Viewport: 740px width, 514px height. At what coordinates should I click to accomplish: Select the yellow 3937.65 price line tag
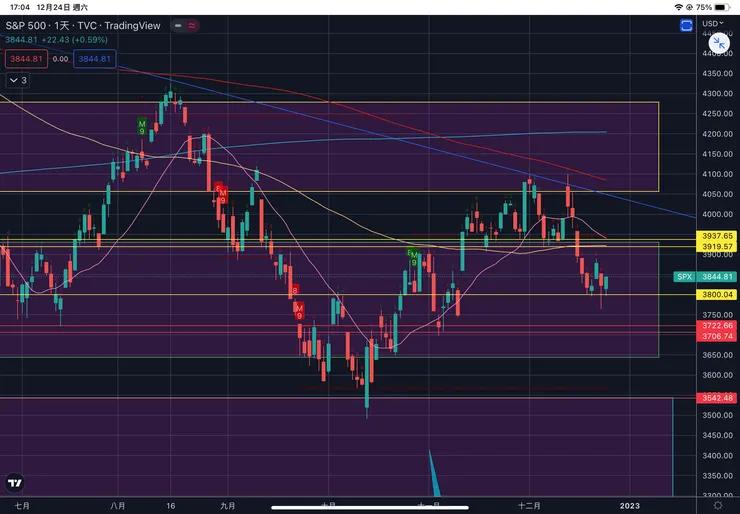(717, 236)
